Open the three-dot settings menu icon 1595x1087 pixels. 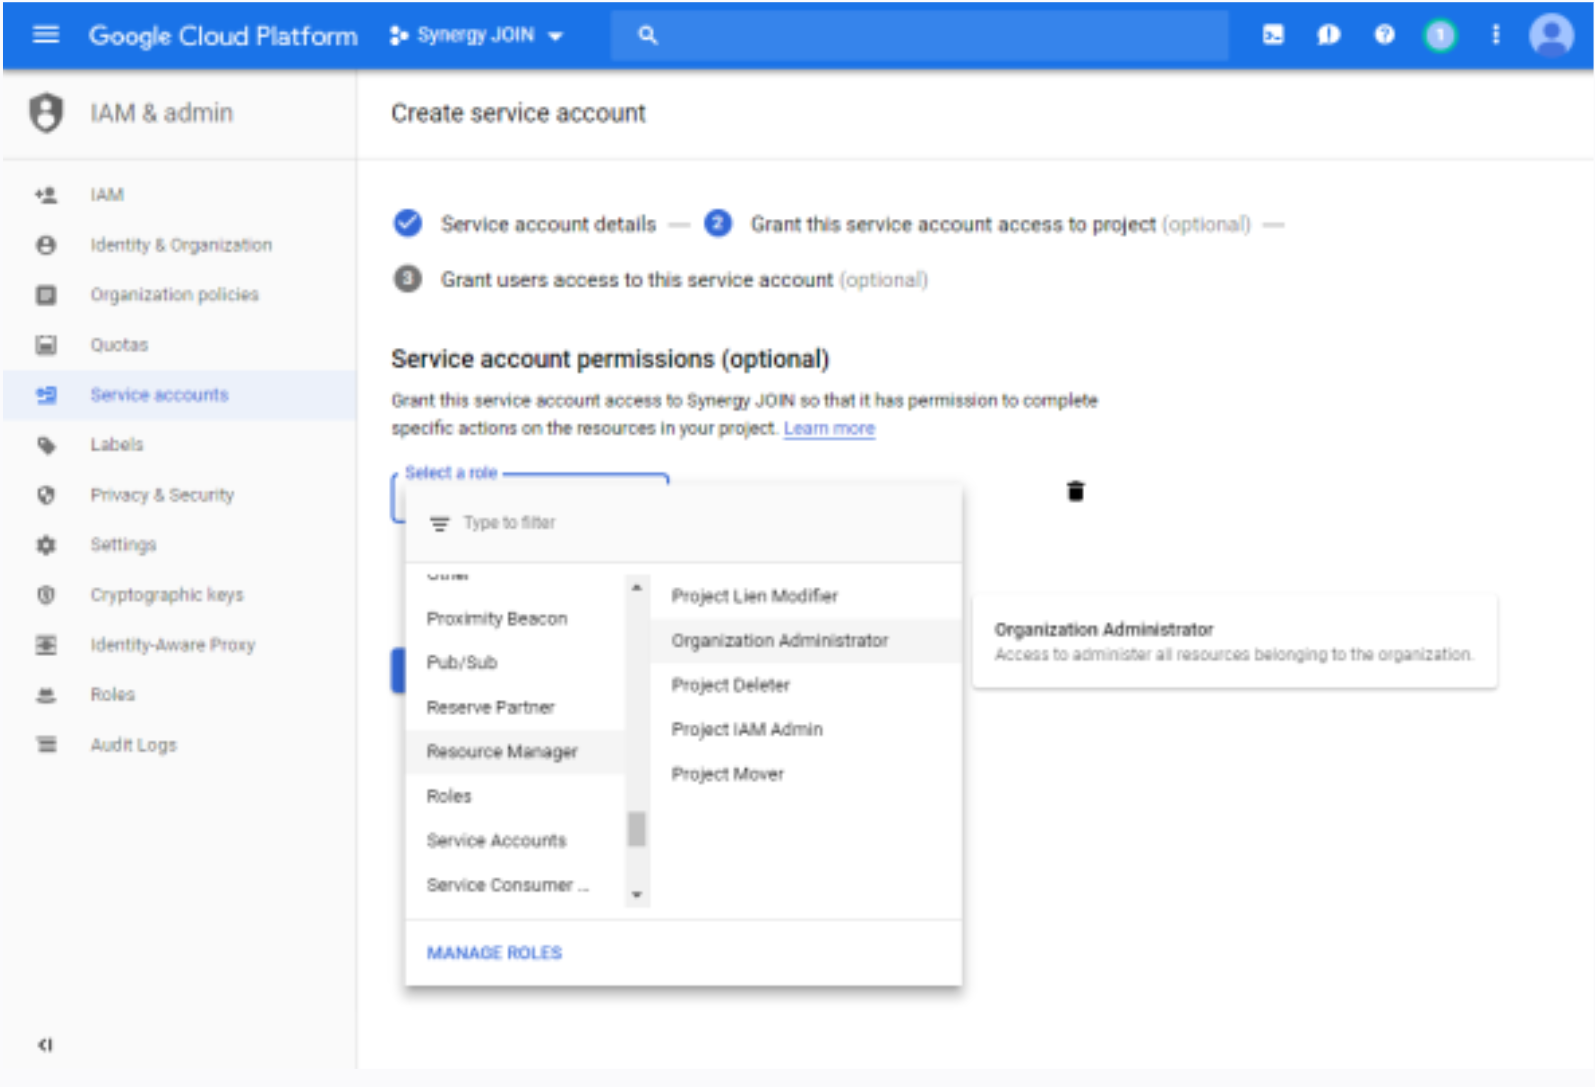[x=1496, y=35]
